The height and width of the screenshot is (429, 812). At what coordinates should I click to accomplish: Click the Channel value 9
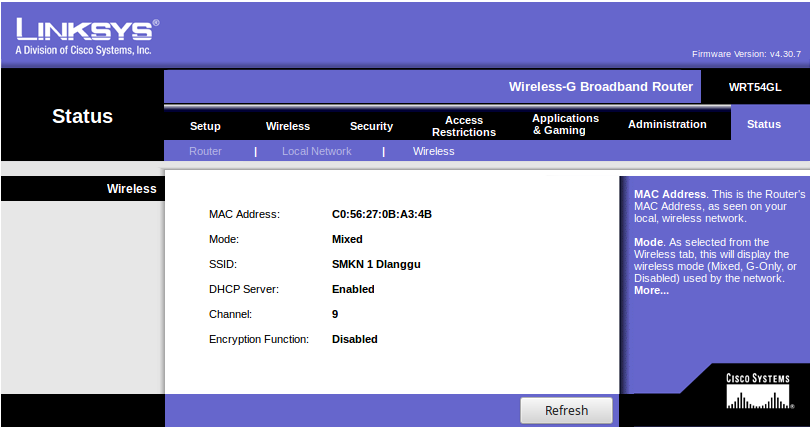tap(335, 314)
